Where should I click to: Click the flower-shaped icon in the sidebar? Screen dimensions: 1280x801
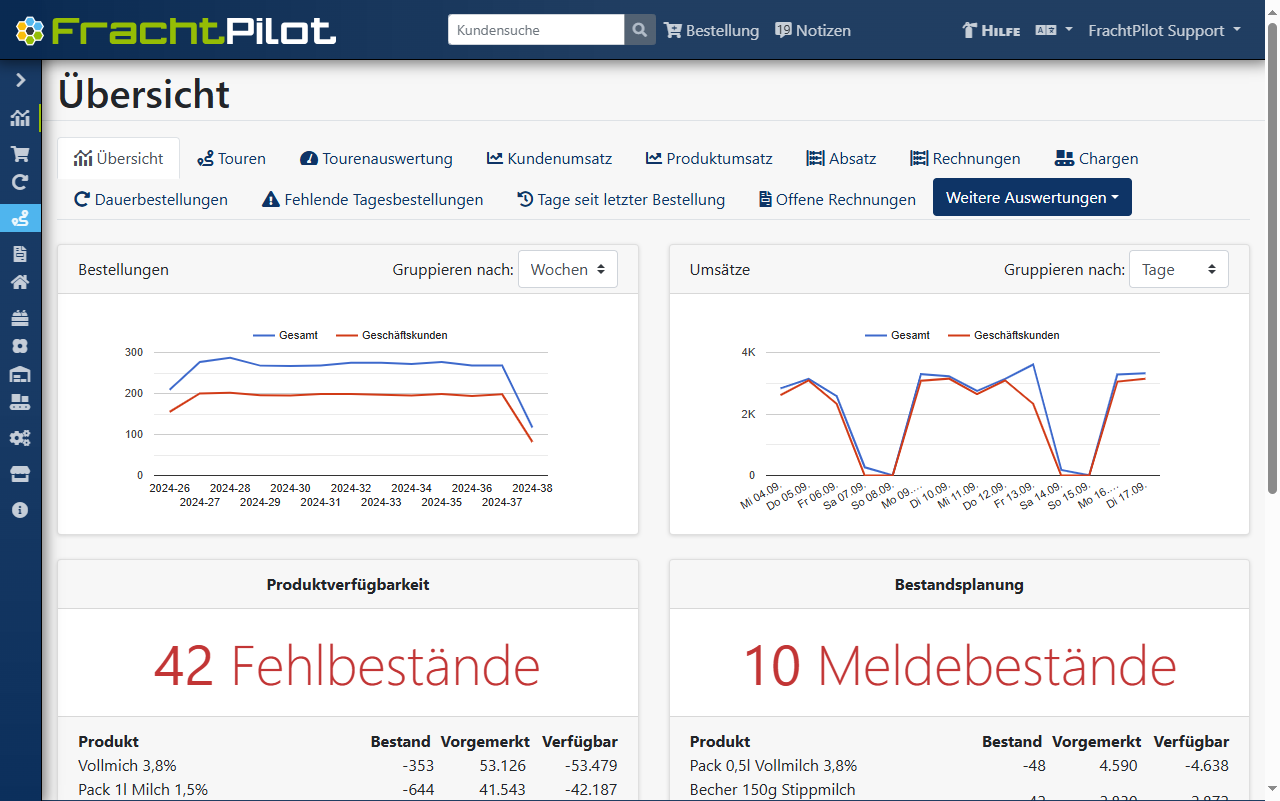pos(20,346)
